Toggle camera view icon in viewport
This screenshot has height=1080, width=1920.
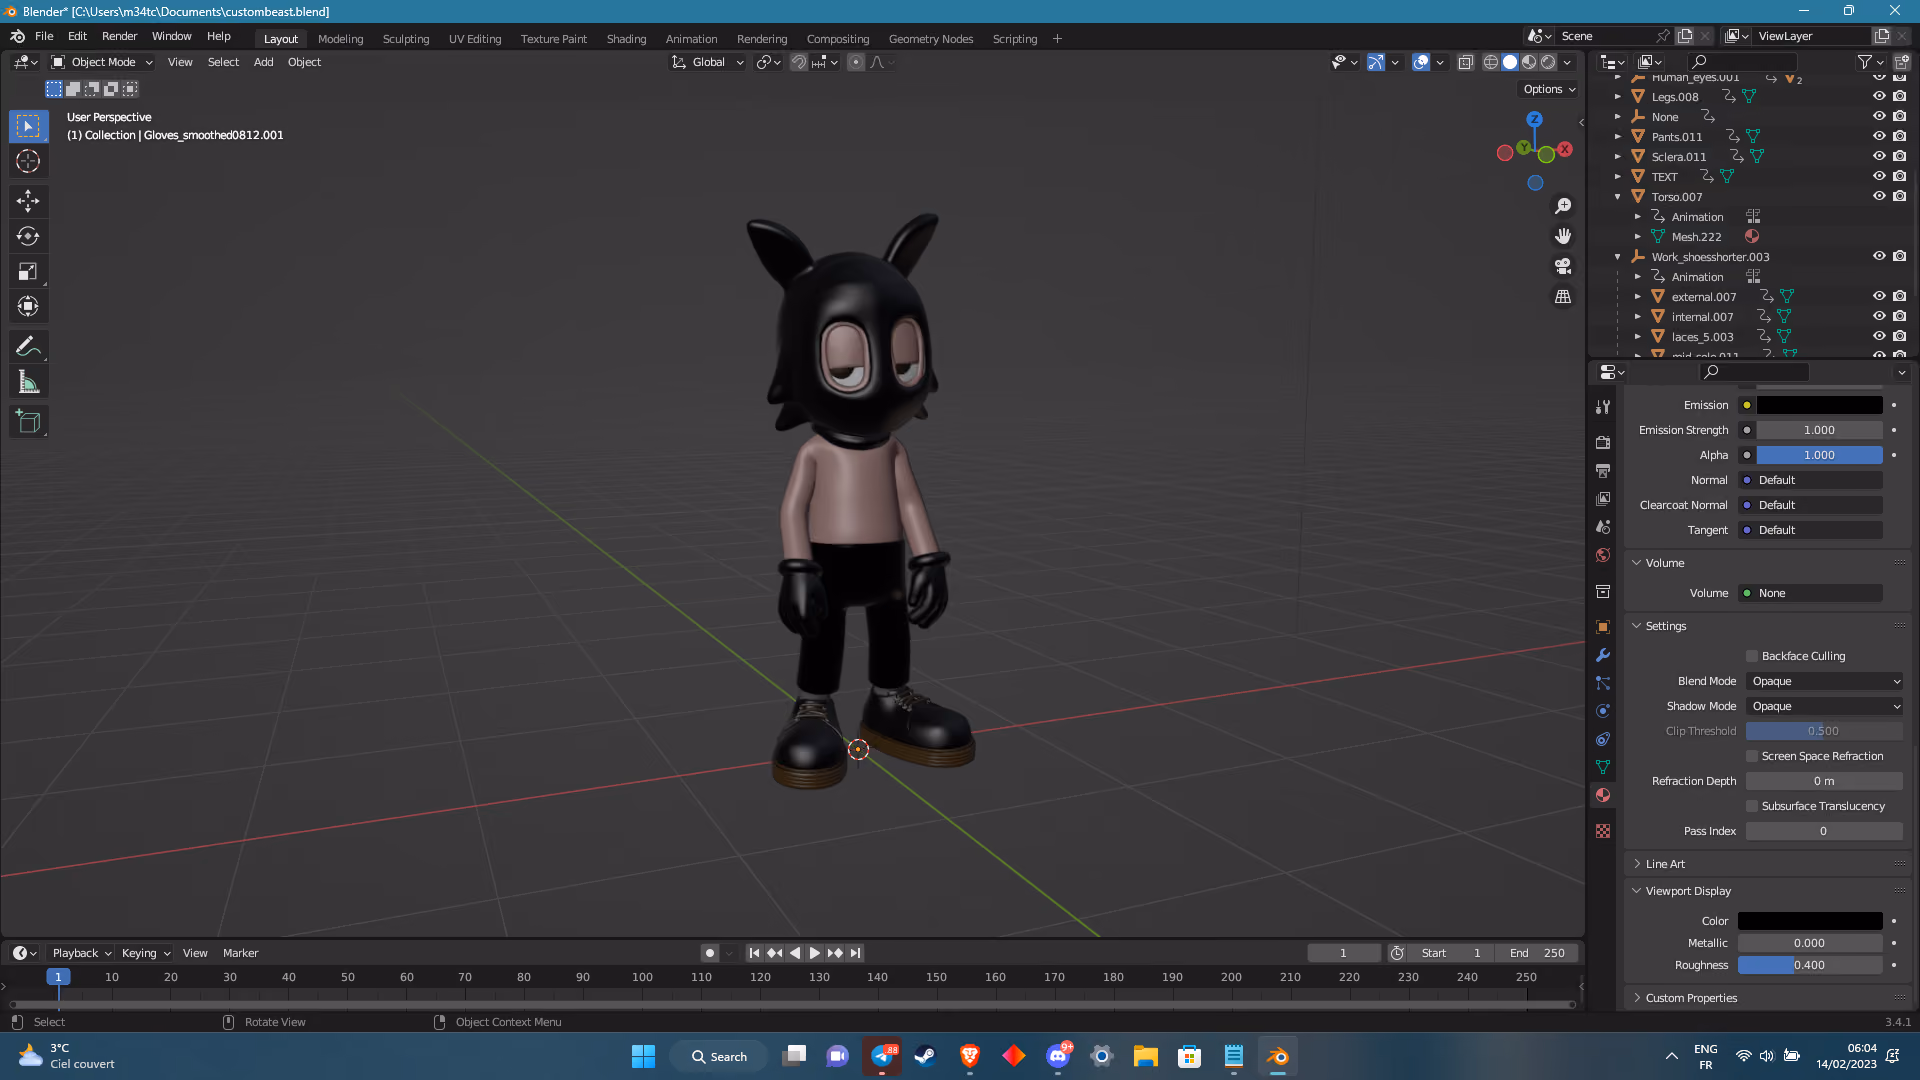pyautogui.click(x=1563, y=266)
